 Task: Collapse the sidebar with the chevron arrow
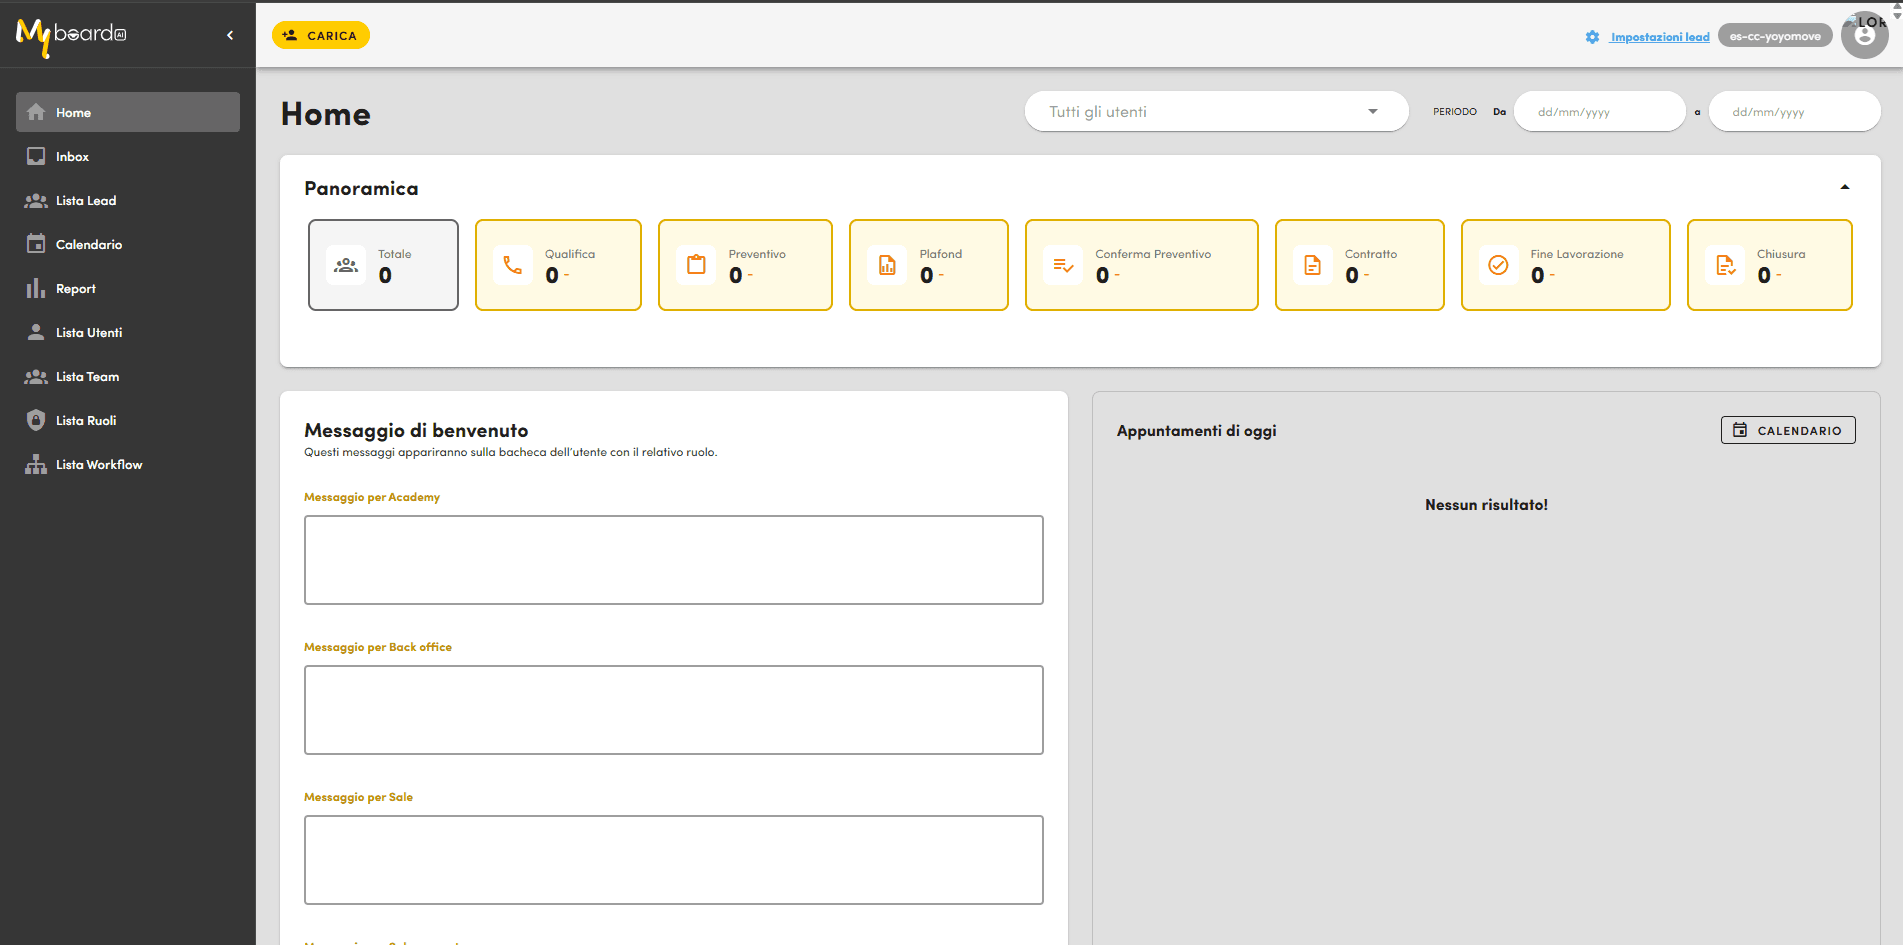230,35
